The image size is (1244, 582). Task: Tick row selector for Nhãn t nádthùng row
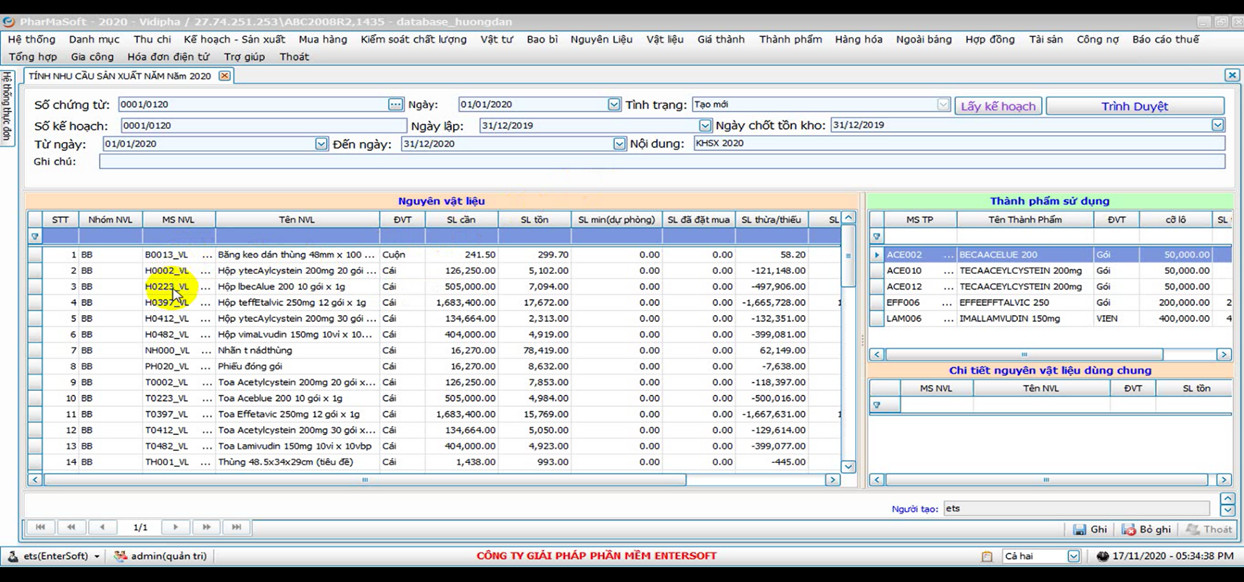tap(35, 351)
